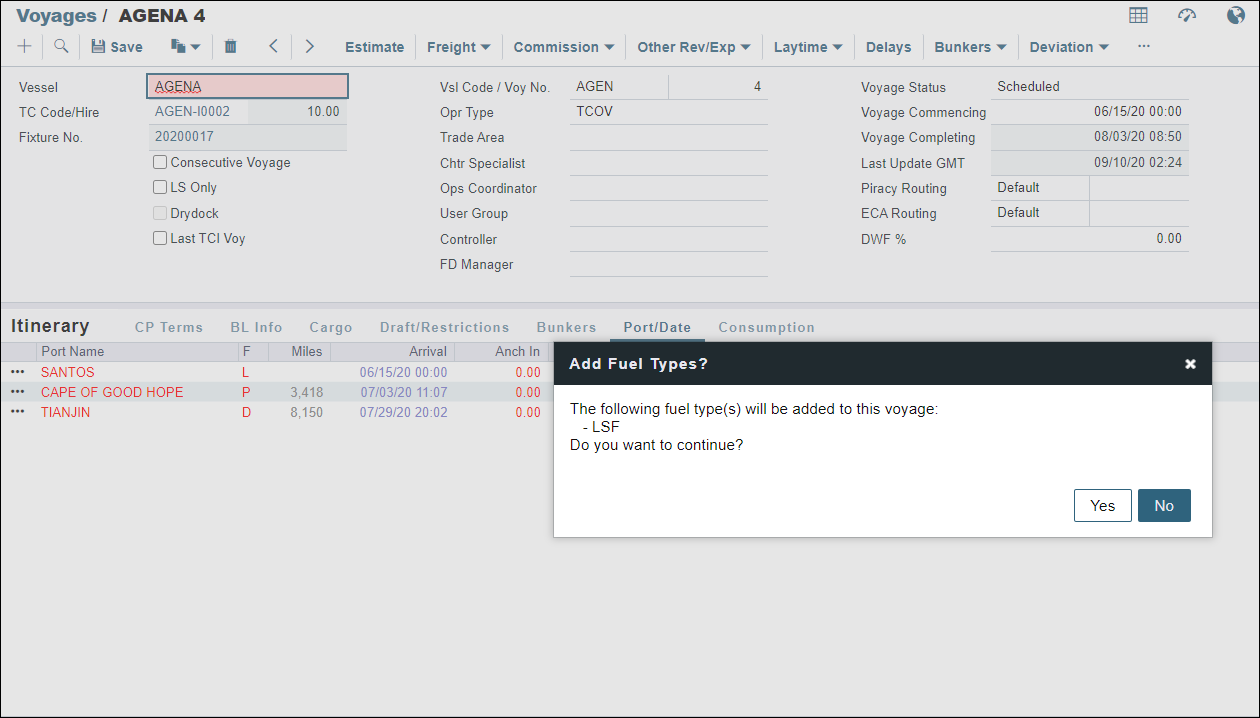Expand the Laytime dropdown
This screenshot has width=1260, height=718.
click(x=808, y=47)
